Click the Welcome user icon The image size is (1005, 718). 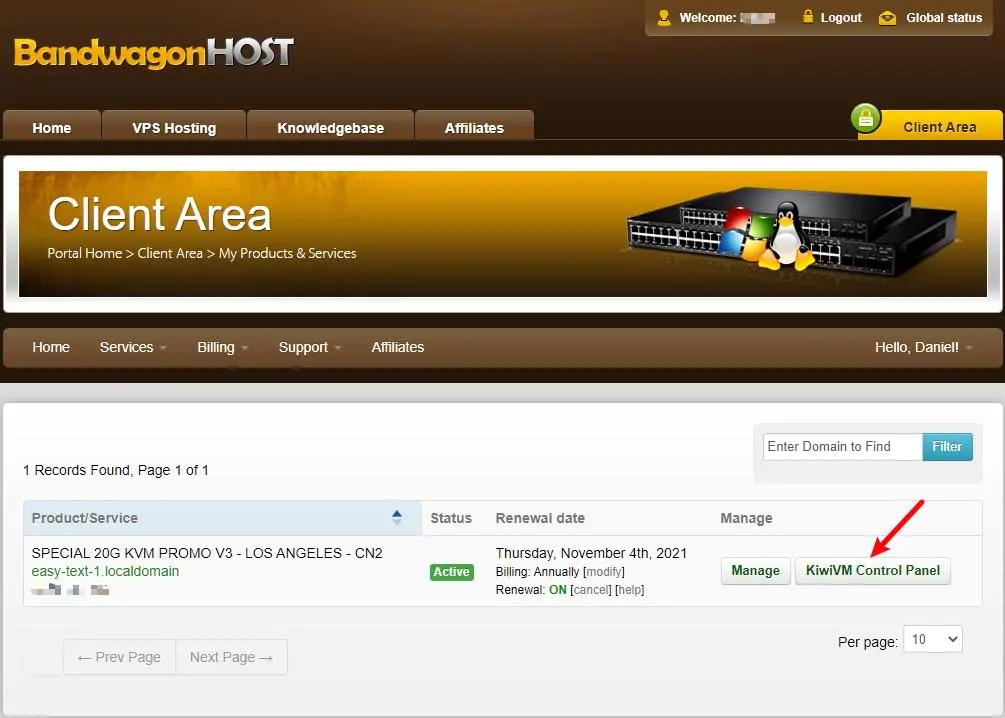664,18
